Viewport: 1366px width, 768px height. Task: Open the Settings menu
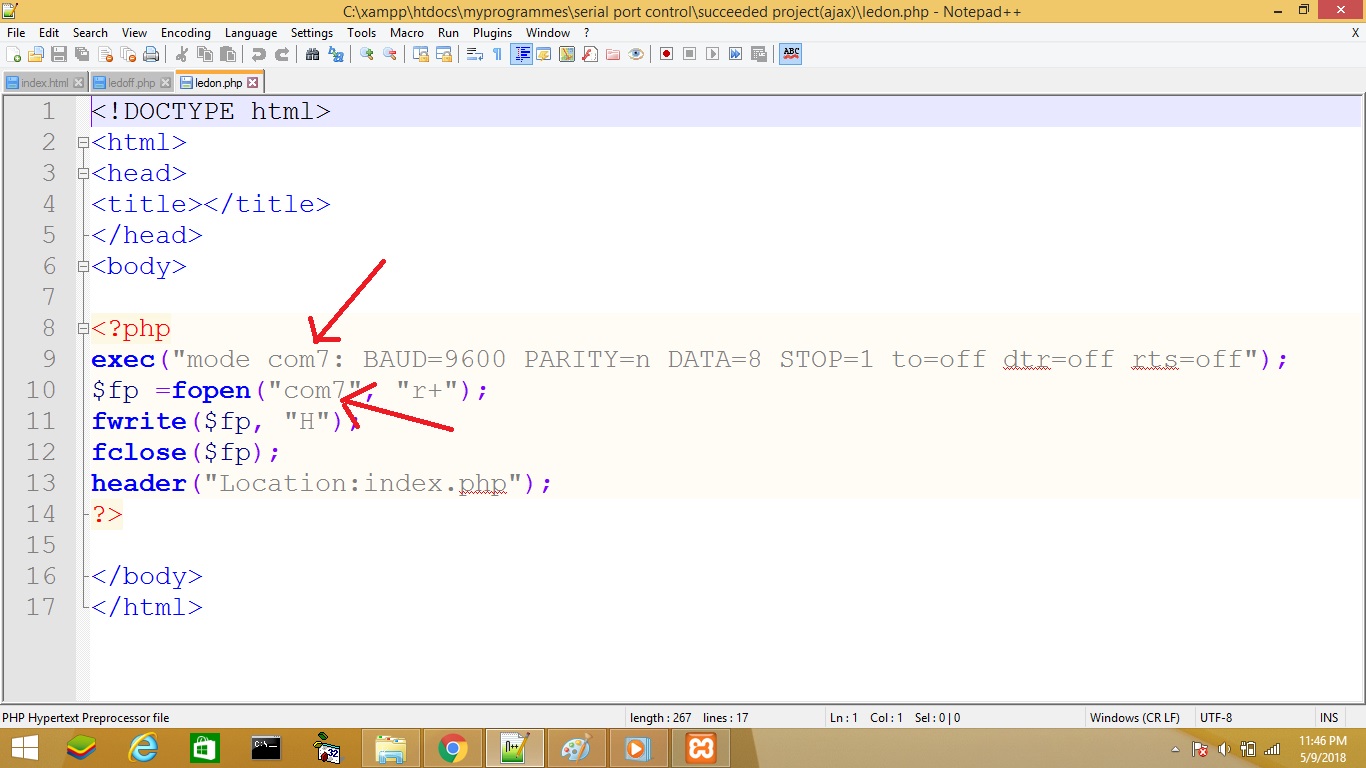(x=312, y=33)
